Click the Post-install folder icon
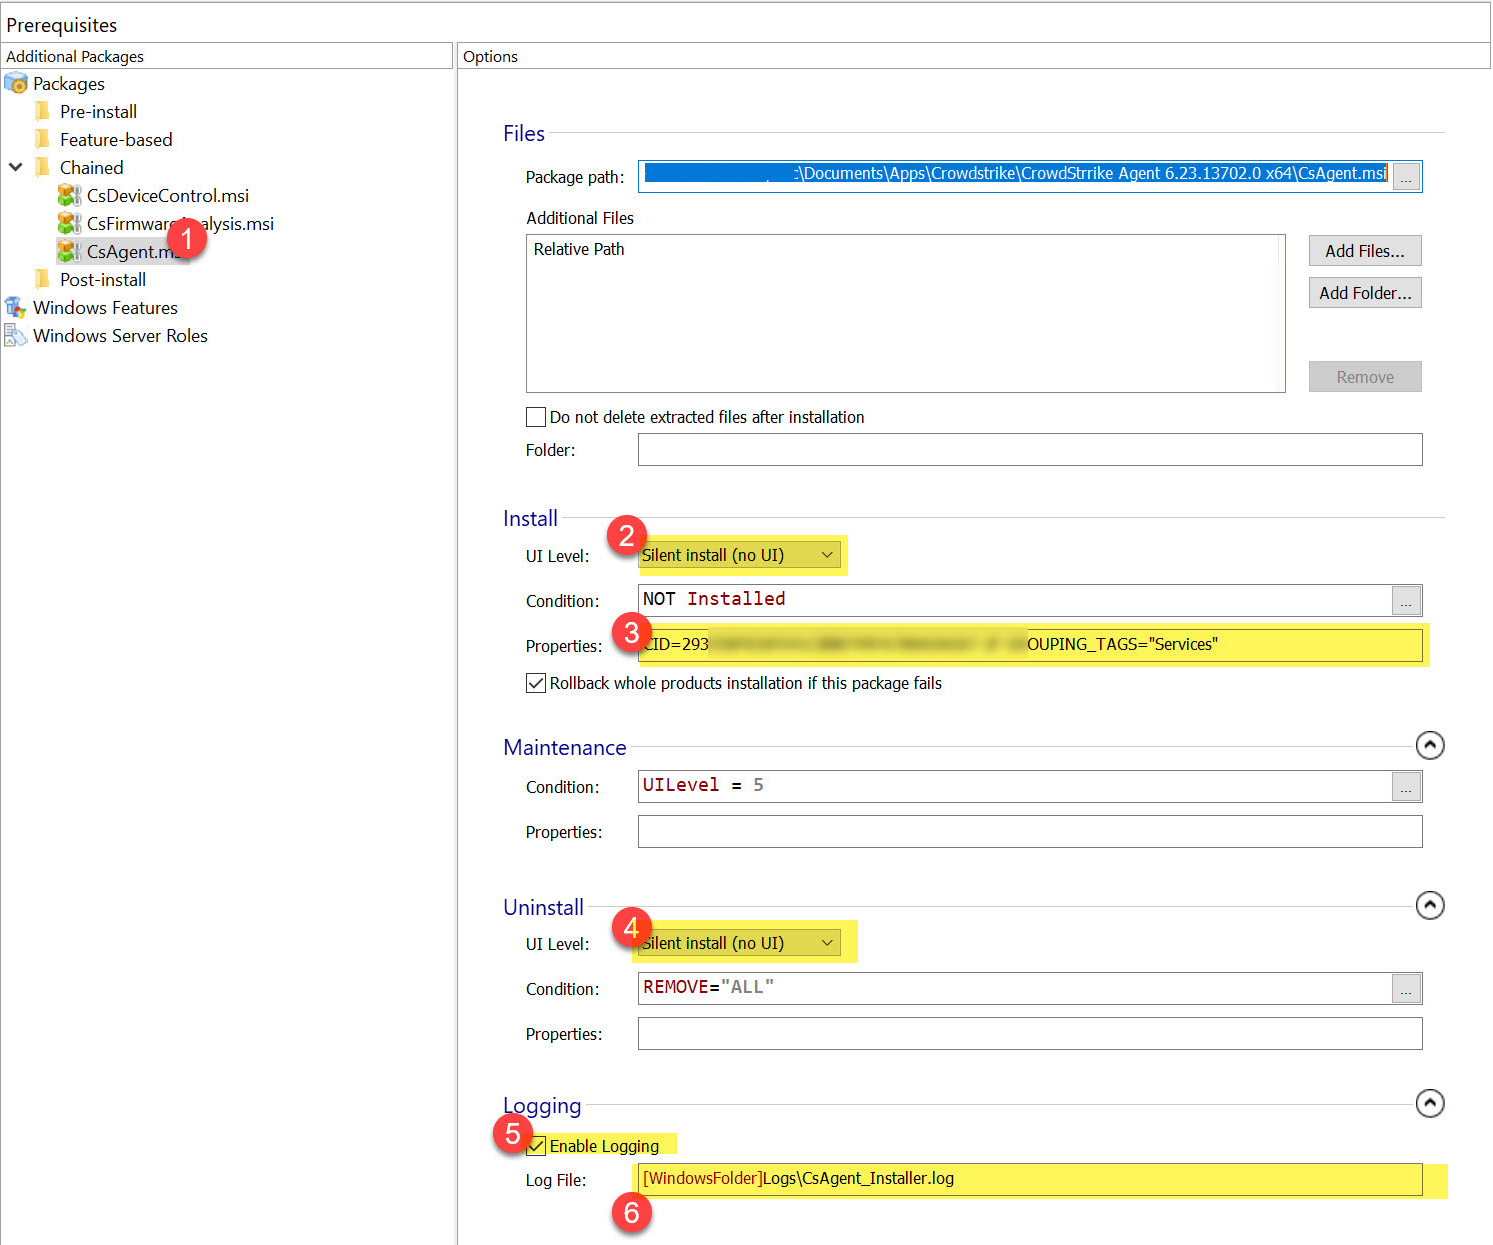 click(x=43, y=279)
